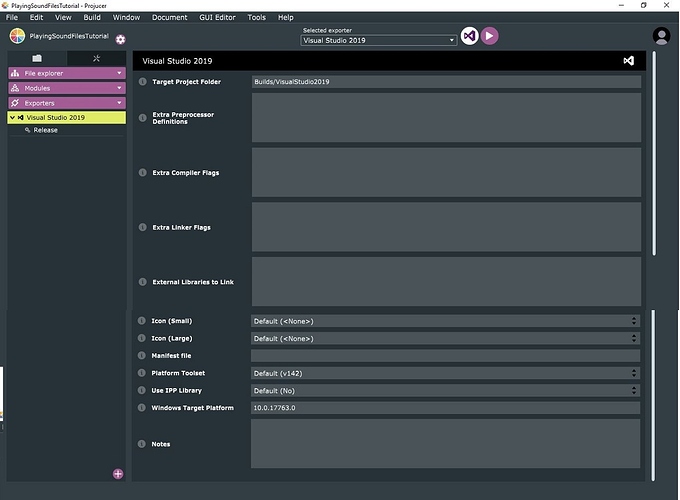Click the Exporters panel icon

[x=15, y=103]
